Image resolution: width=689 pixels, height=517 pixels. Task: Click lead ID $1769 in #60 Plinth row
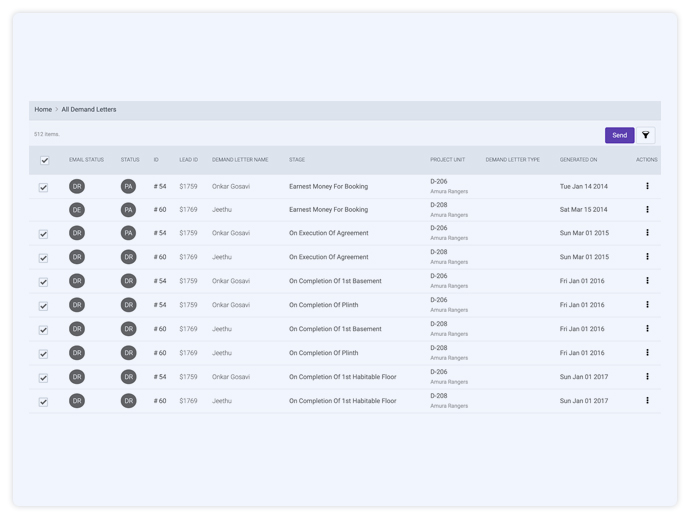pyautogui.click(x=188, y=353)
